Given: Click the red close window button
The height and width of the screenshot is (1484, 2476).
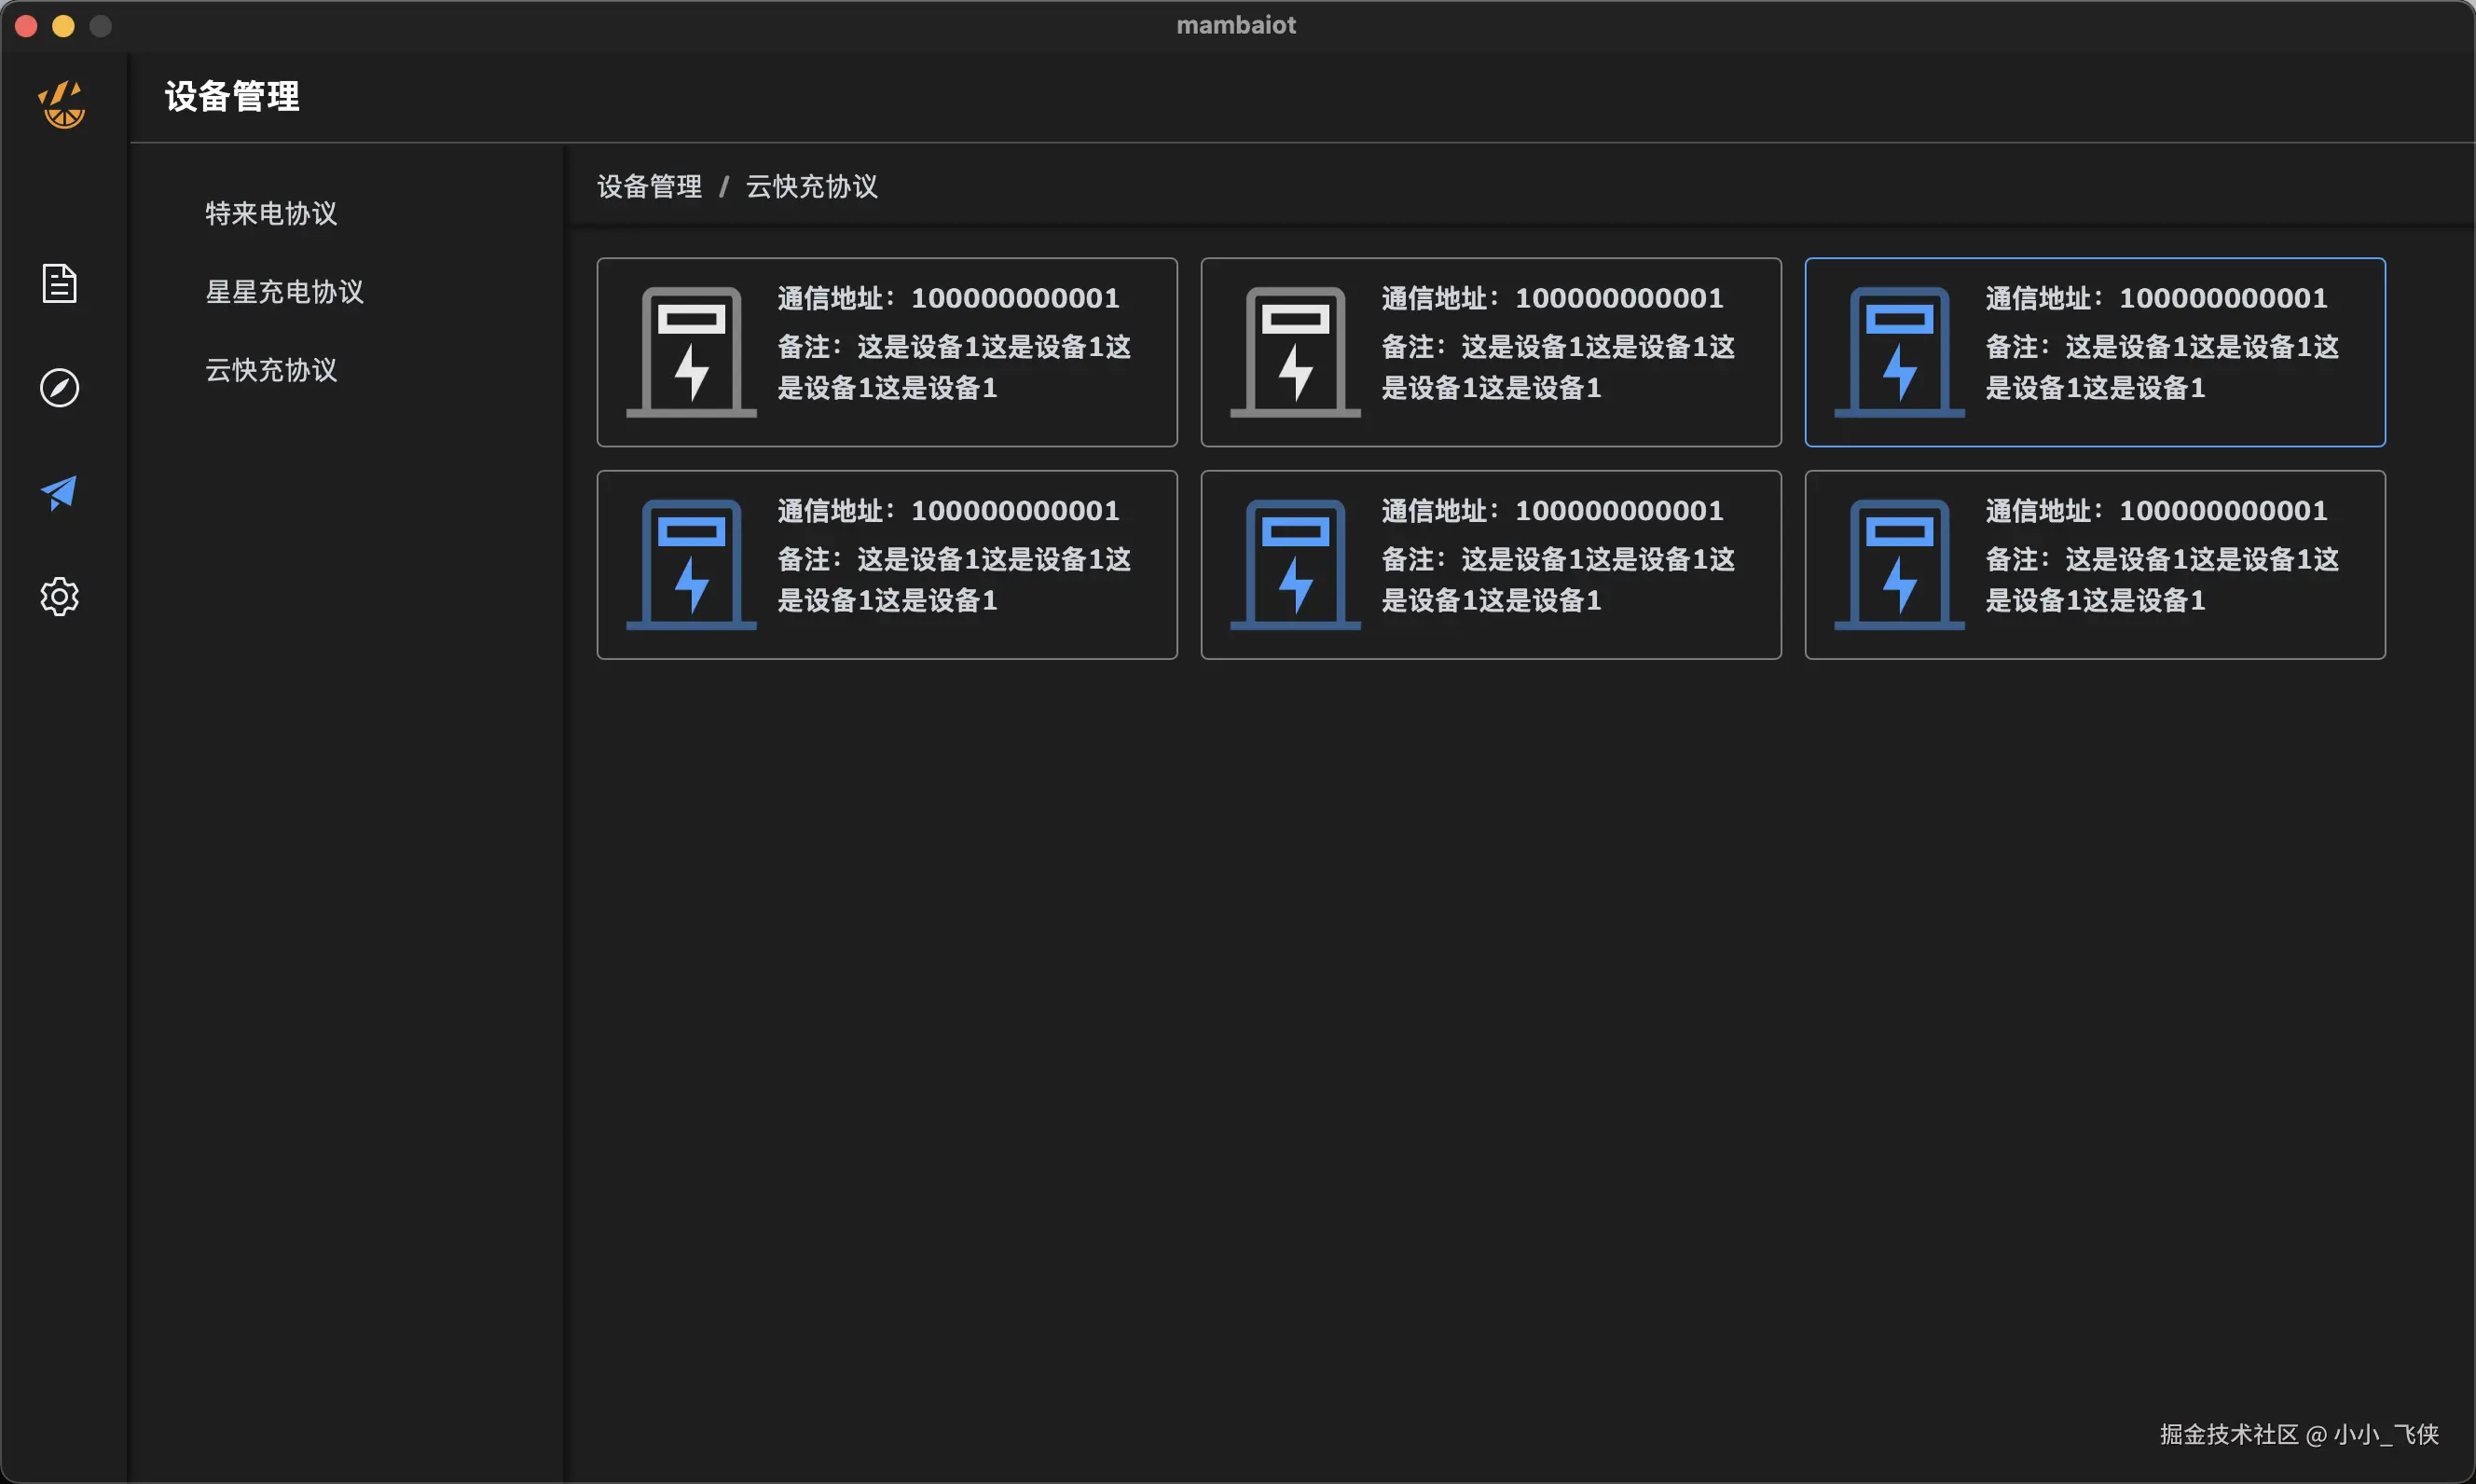Looking at the screenshot, I should pyautogui.click(x=27, y=26).
